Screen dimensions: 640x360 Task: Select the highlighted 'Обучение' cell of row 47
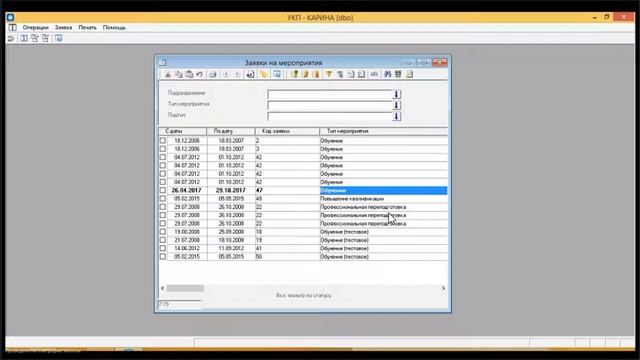(384, 191)
